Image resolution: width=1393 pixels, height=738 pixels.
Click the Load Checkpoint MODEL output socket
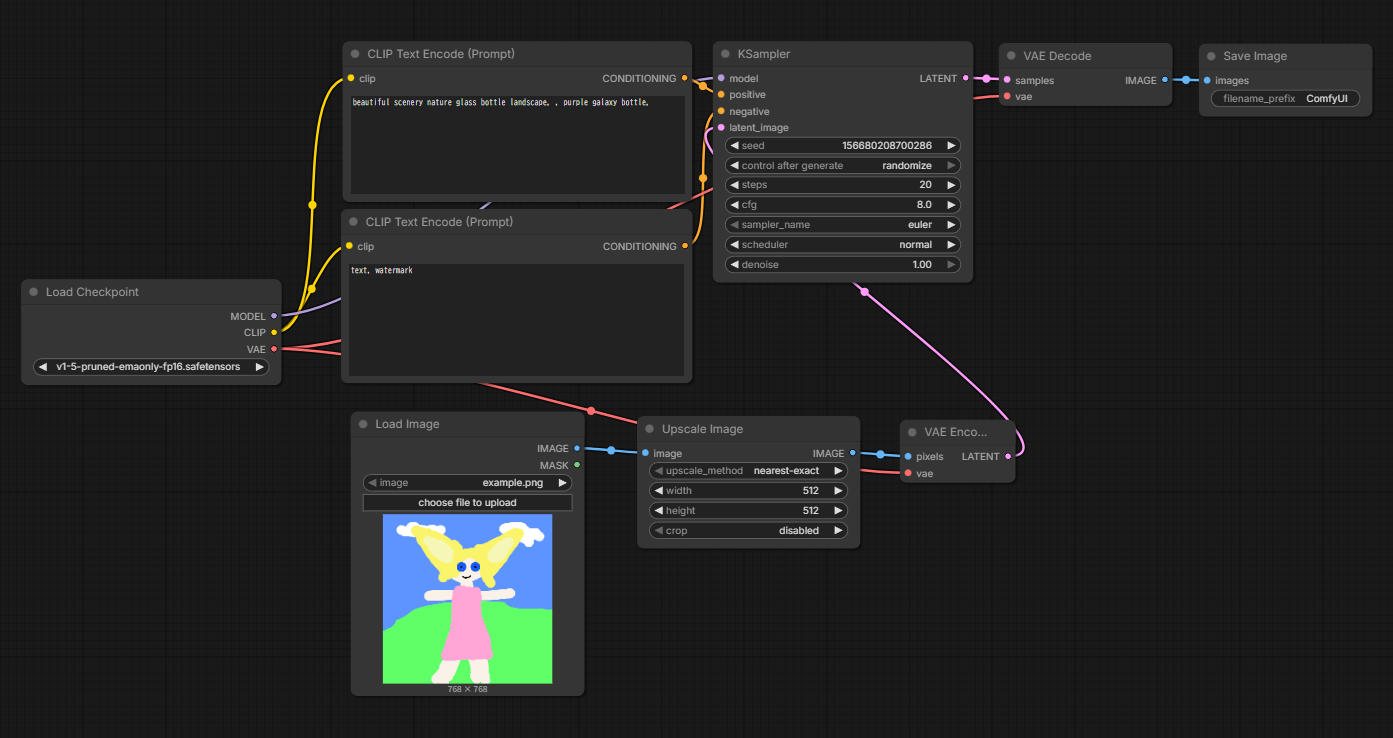[274, 316]
